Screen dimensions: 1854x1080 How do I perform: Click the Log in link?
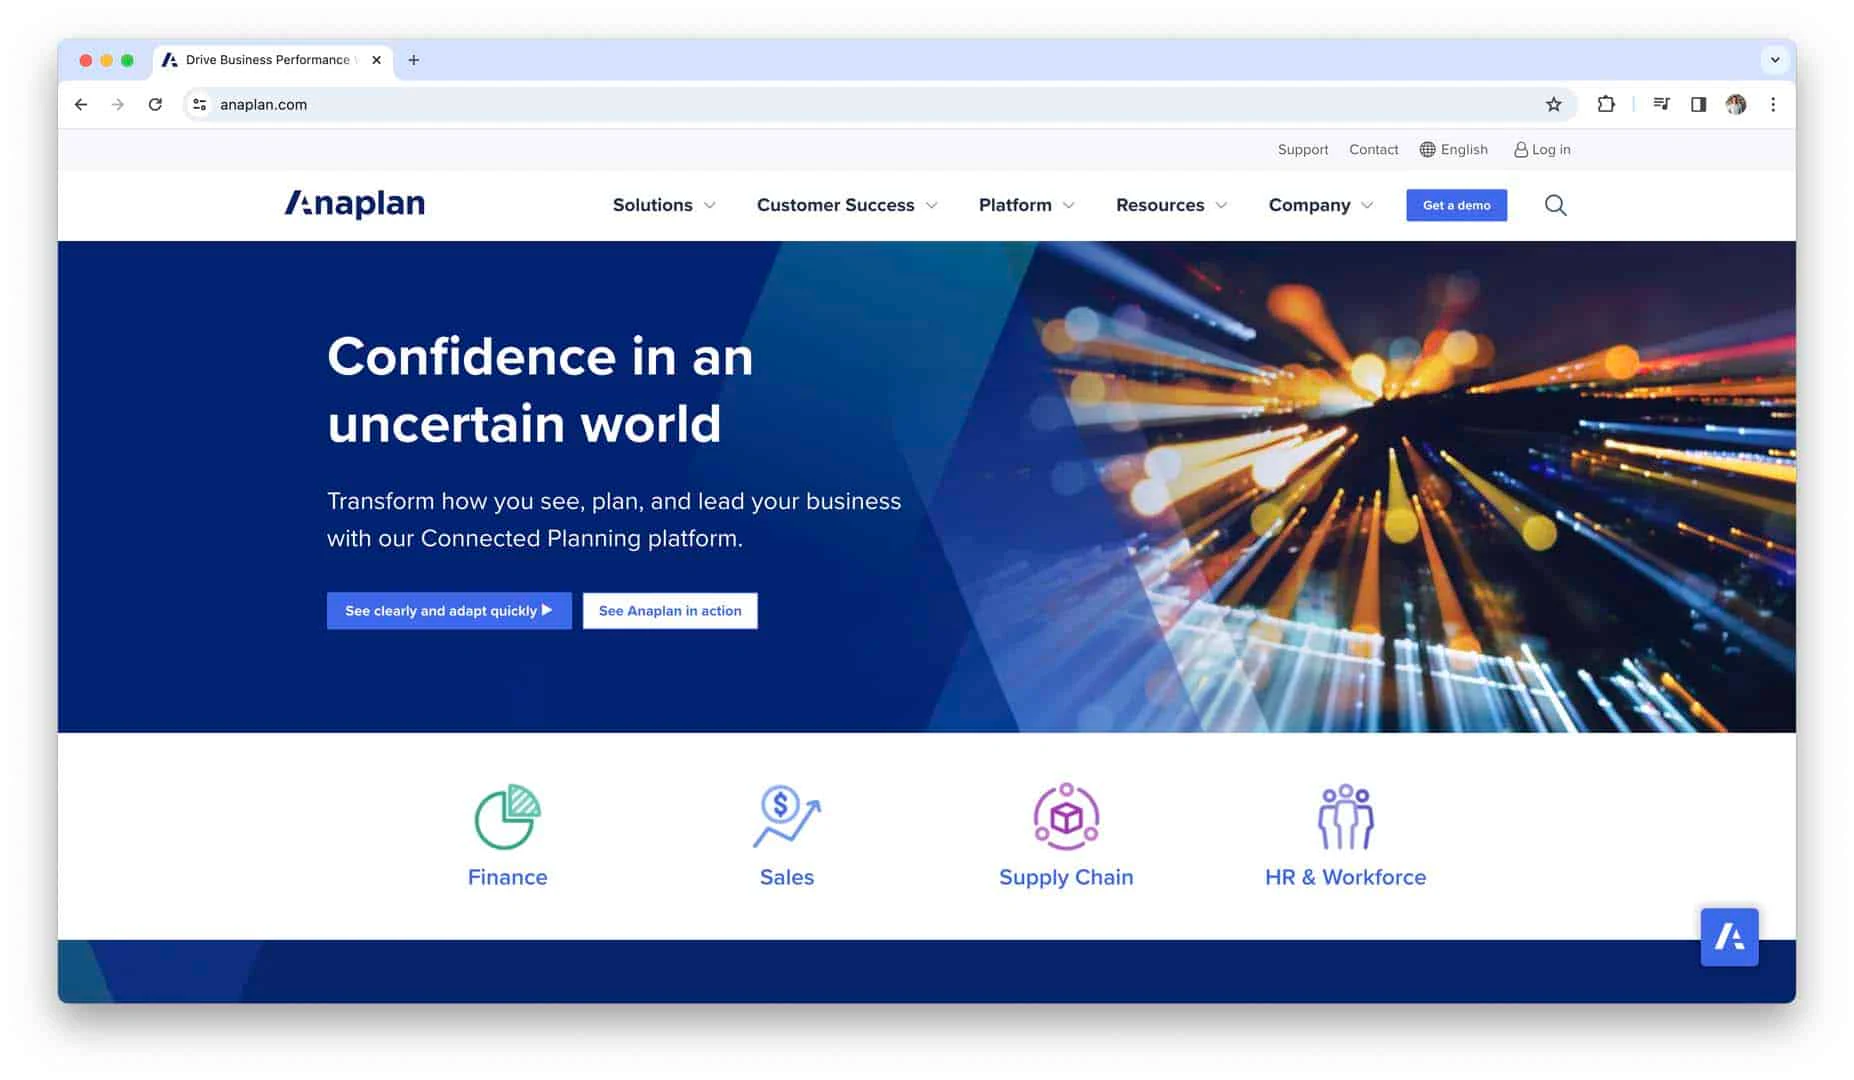point(1551,149)
